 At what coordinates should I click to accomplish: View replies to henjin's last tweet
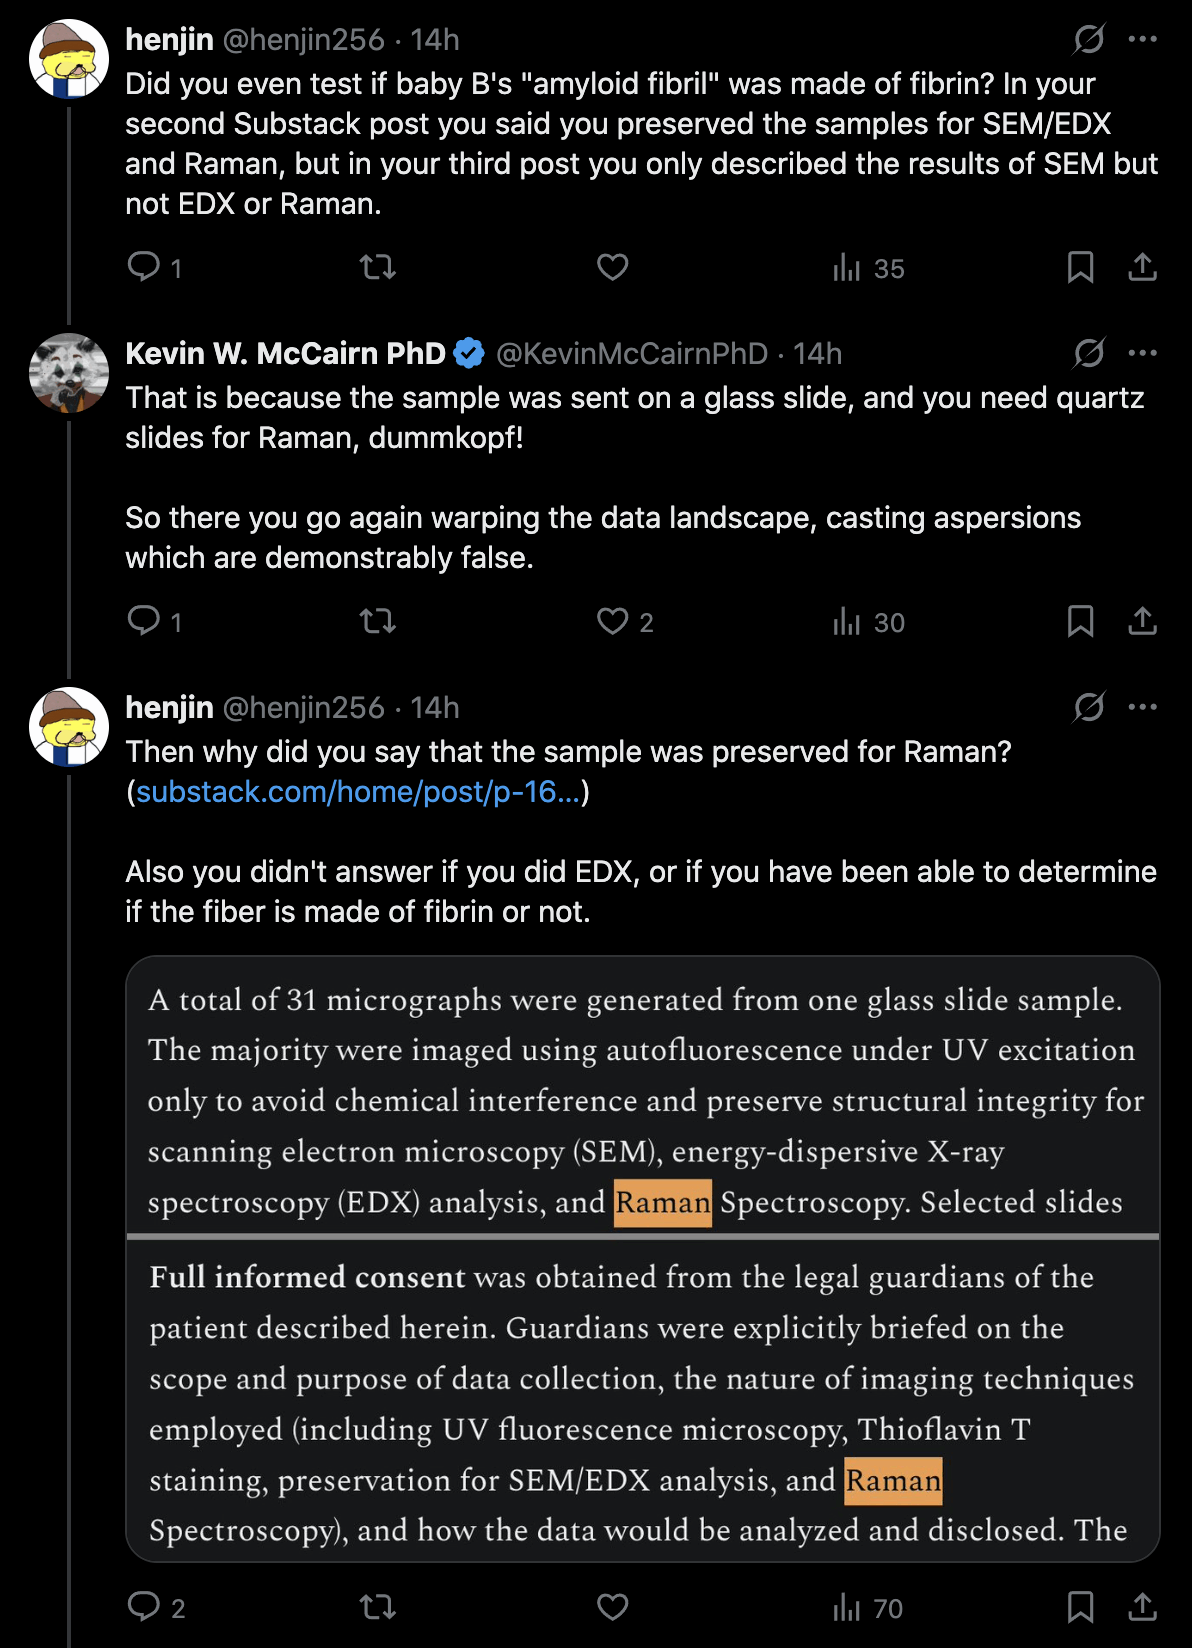(x=144, y=1607)
